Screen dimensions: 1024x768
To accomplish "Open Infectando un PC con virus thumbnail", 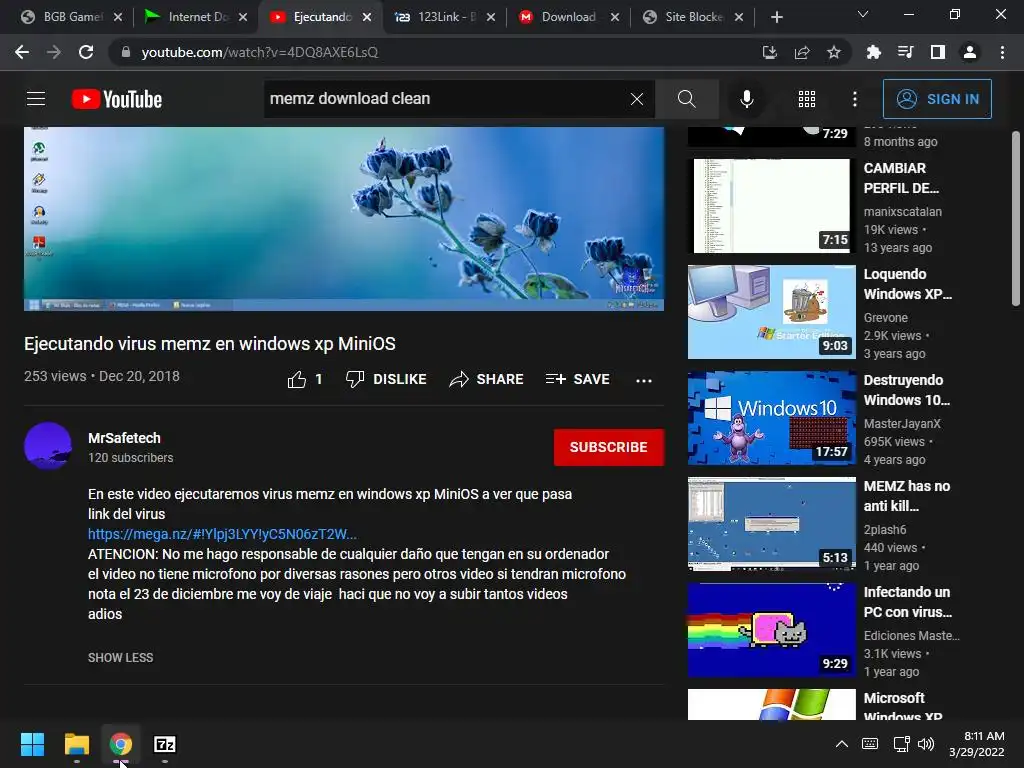I will [x=771, y=630].
